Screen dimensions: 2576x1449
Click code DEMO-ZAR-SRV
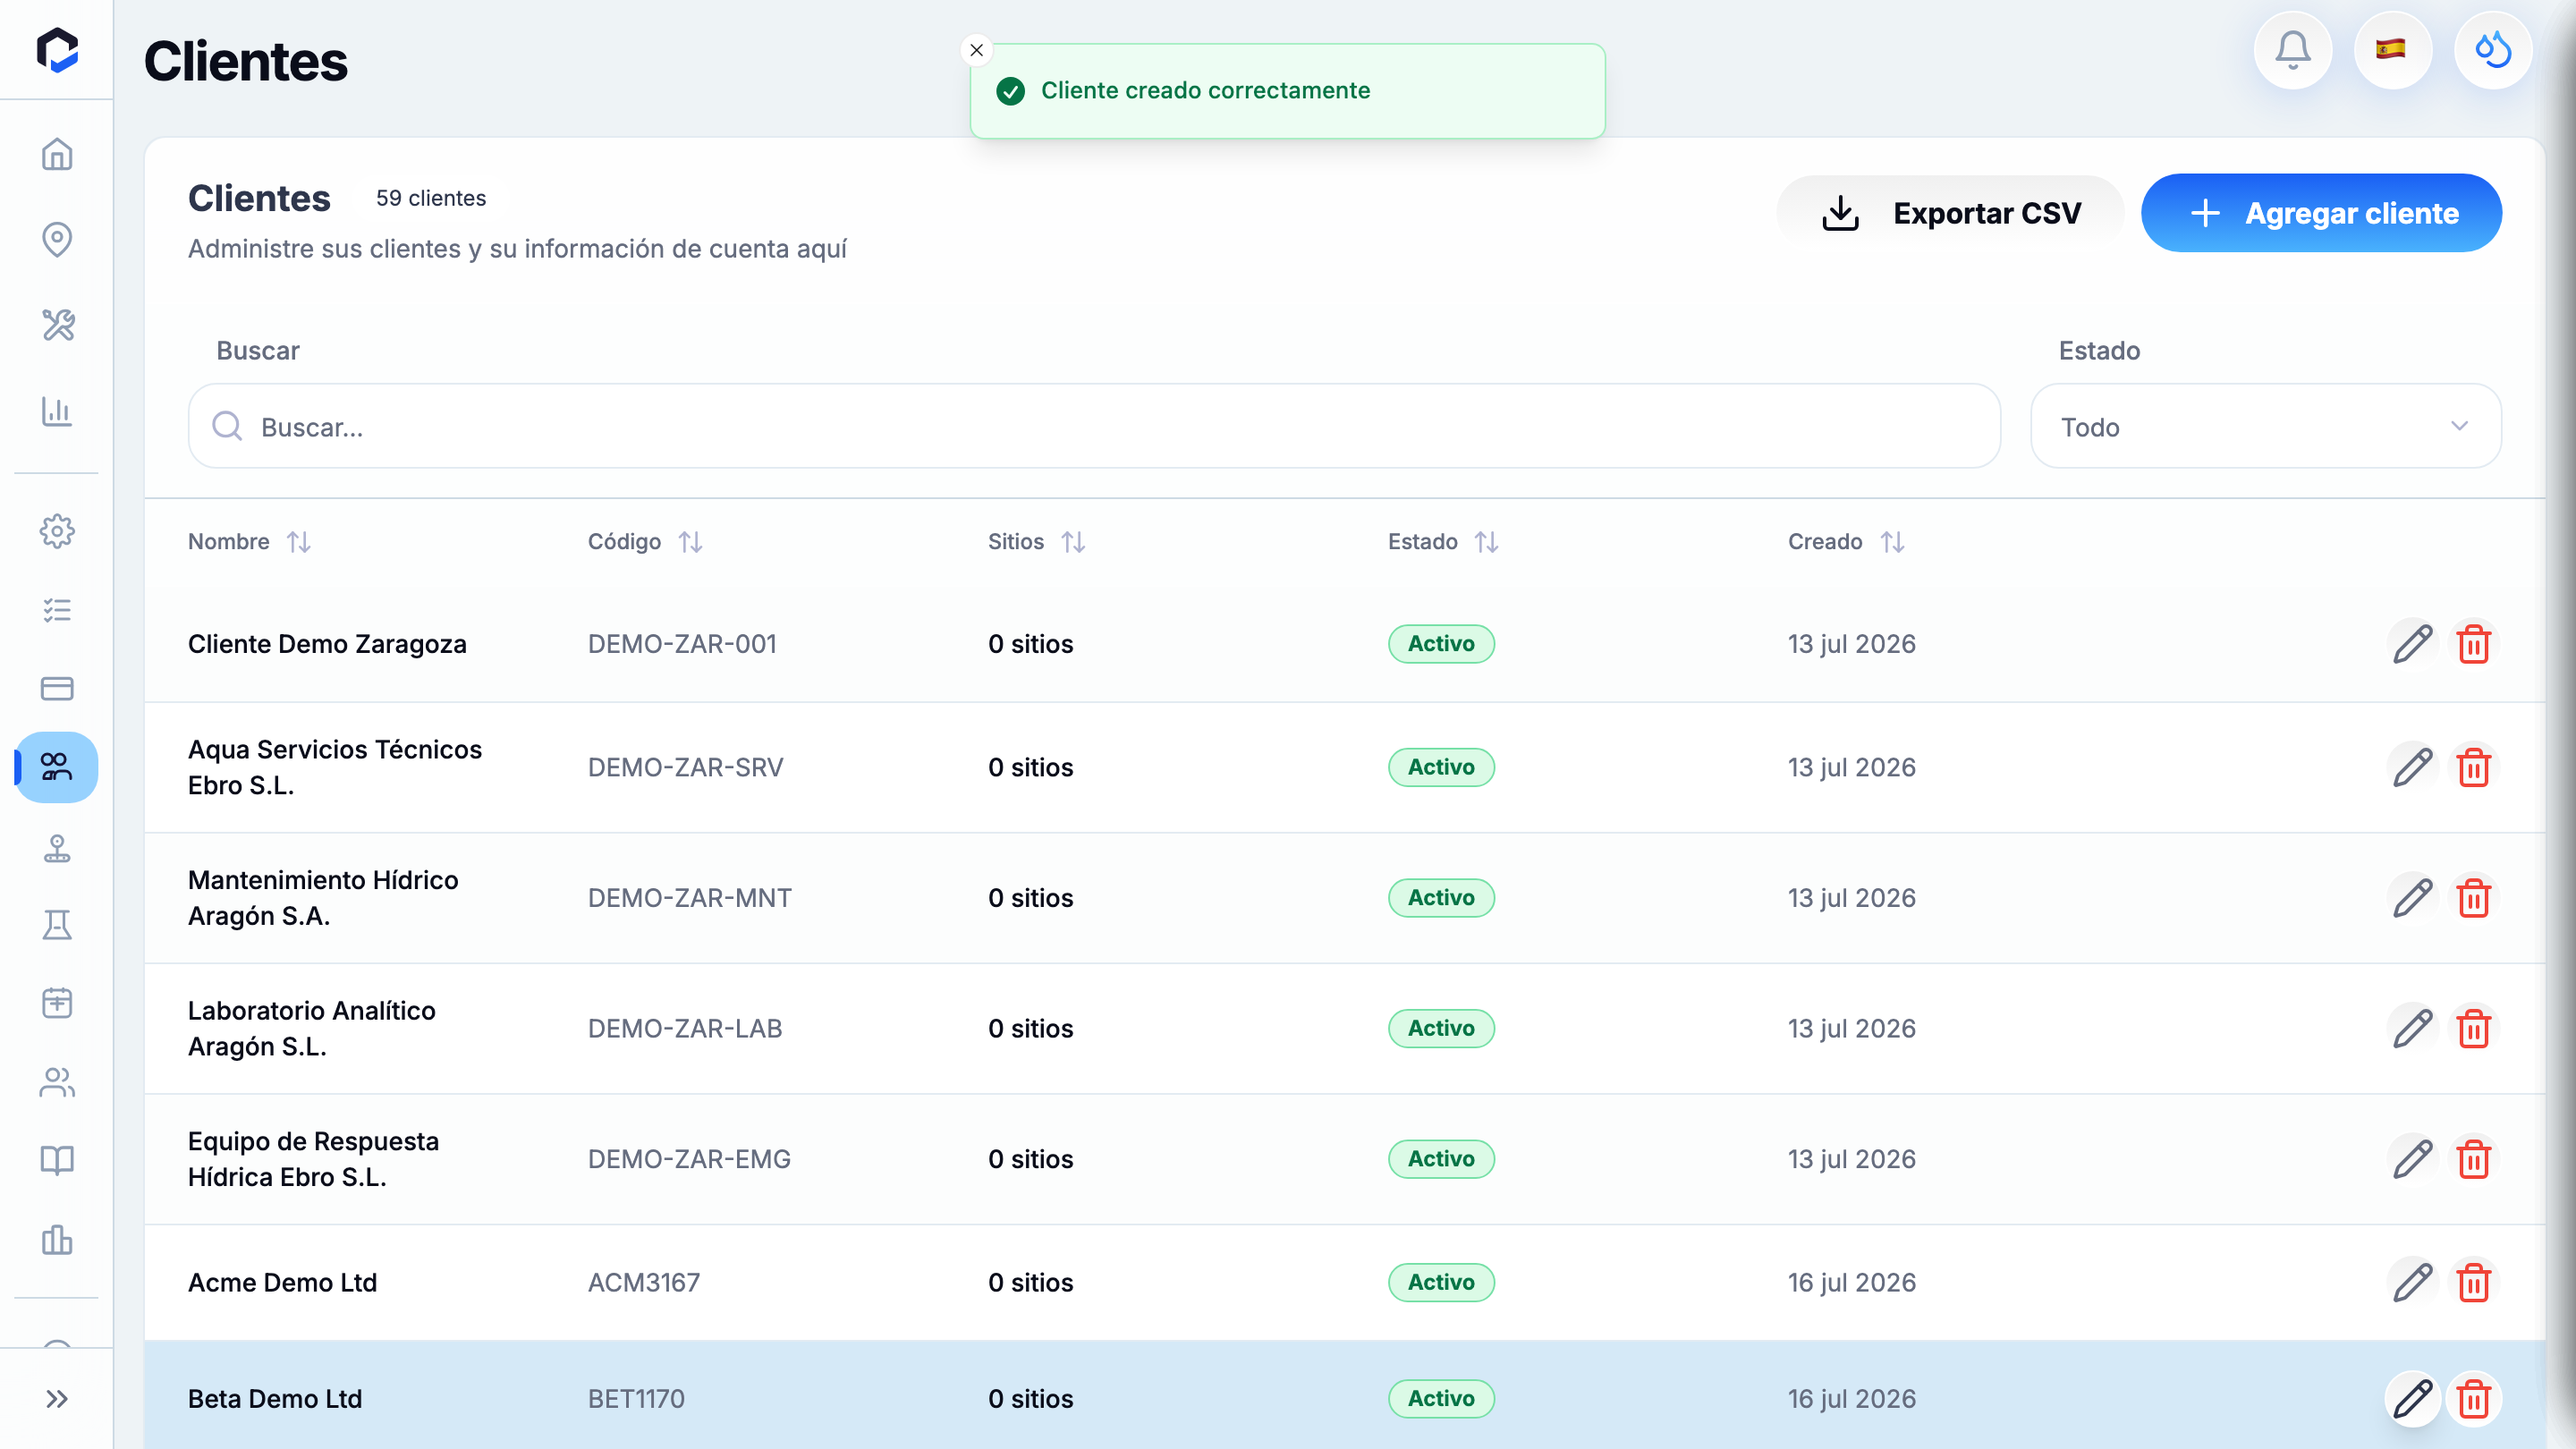(685, 767)
